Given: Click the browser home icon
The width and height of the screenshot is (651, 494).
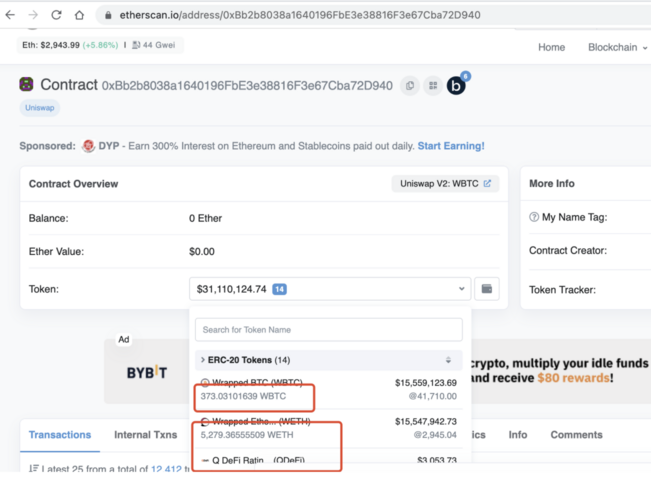Looking at the screenshot, I should 79,15.
